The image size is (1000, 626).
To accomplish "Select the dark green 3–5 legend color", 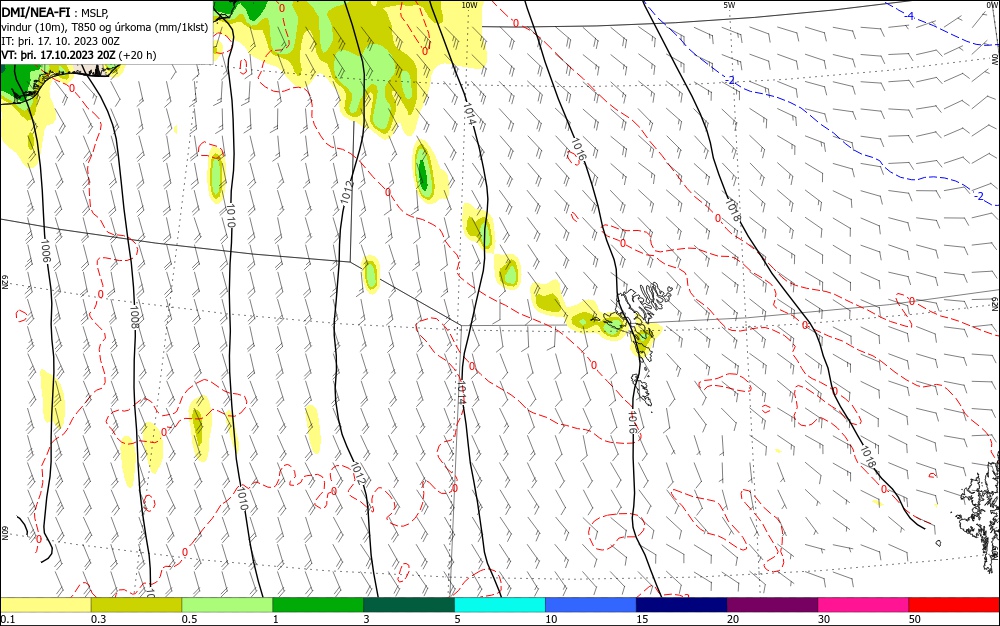I will coord(409,605).
